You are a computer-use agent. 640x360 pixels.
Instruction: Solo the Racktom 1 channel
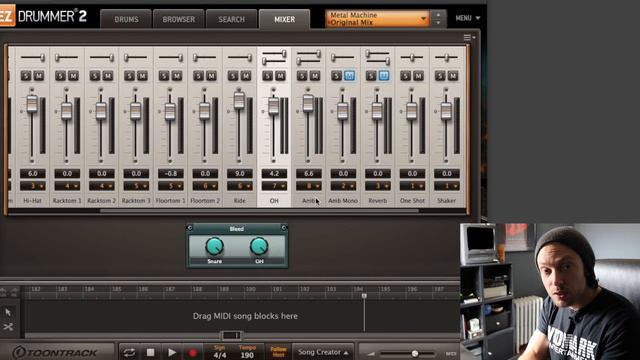60,76
